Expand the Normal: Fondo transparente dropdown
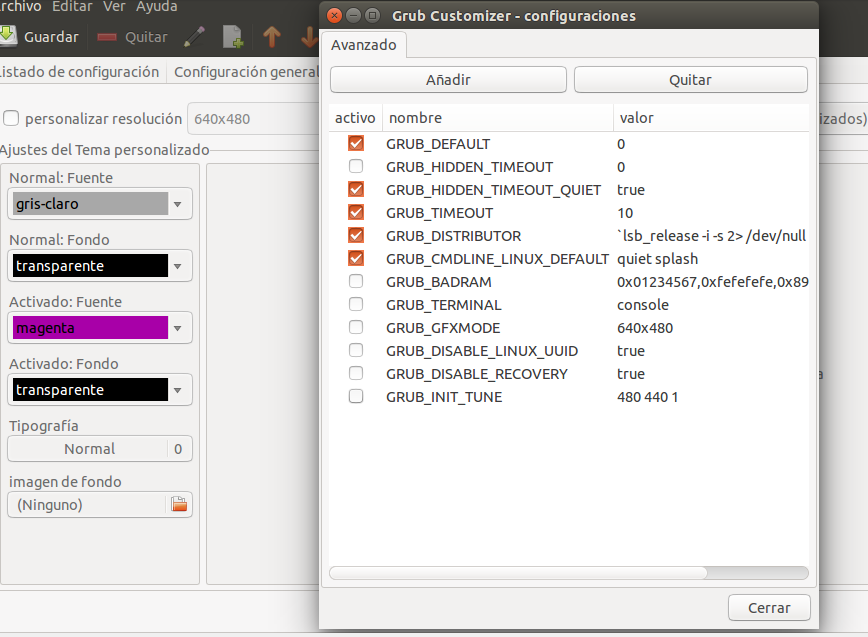The image size is (868, 637). [100, 266]
